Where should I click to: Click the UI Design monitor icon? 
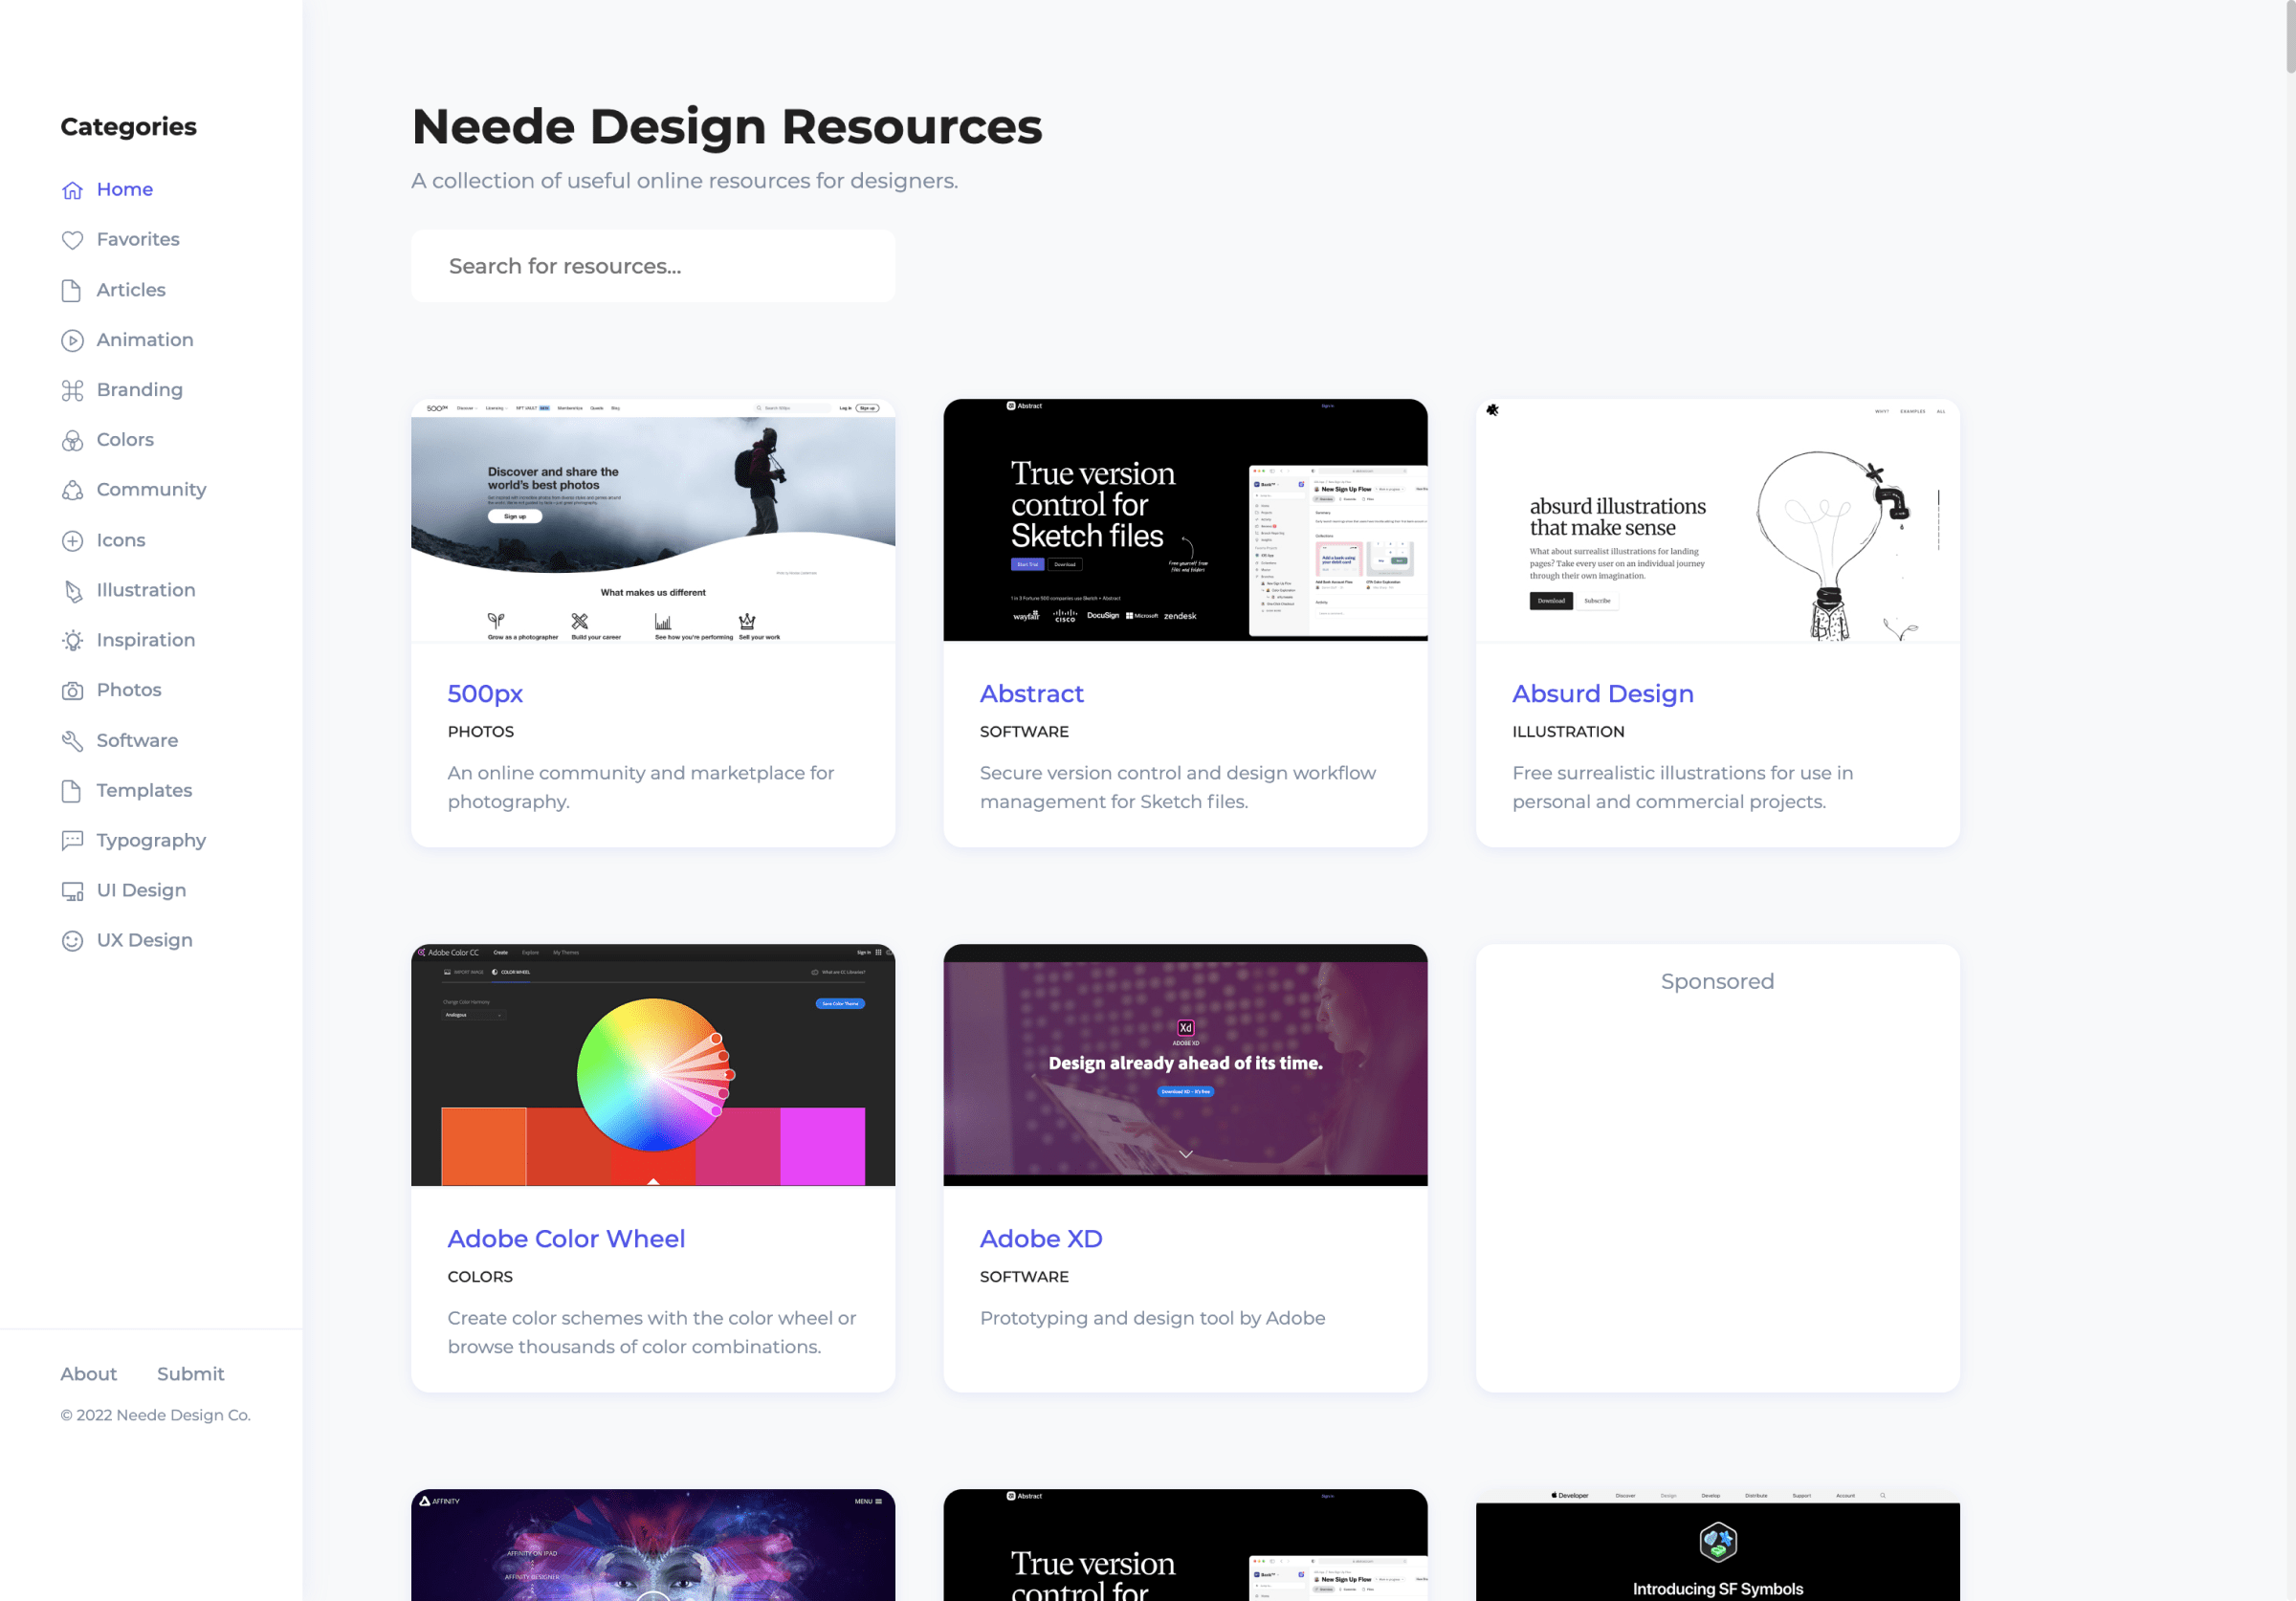tap(72, 891)
